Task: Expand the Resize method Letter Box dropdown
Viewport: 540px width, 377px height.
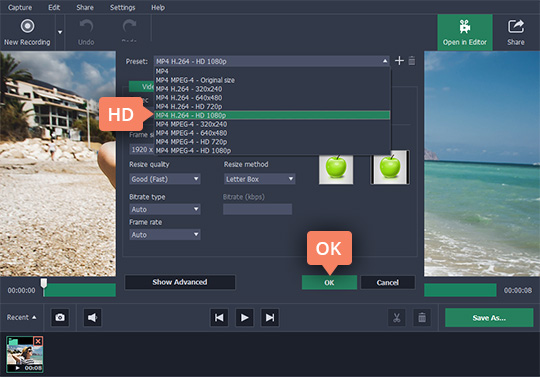Action: 259,179
